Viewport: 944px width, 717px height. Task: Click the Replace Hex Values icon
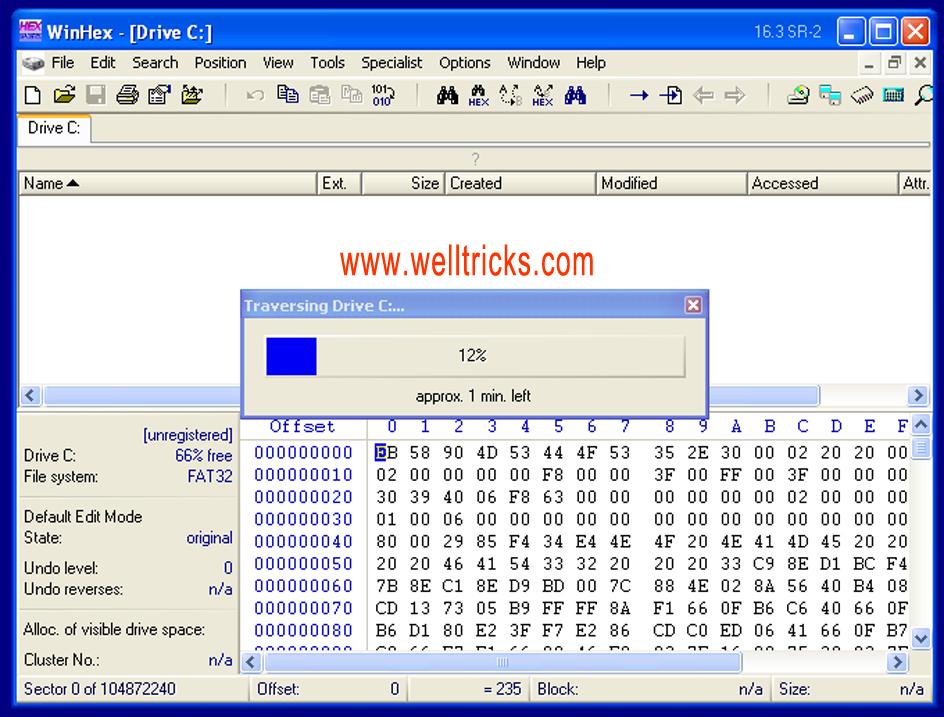point(542,95)
